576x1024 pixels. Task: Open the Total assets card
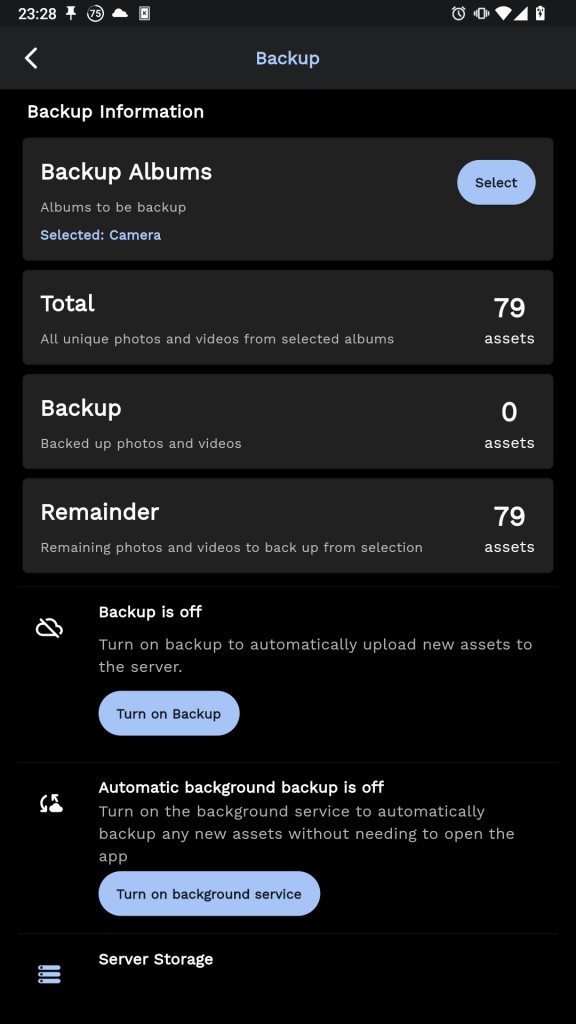point(288,317)
